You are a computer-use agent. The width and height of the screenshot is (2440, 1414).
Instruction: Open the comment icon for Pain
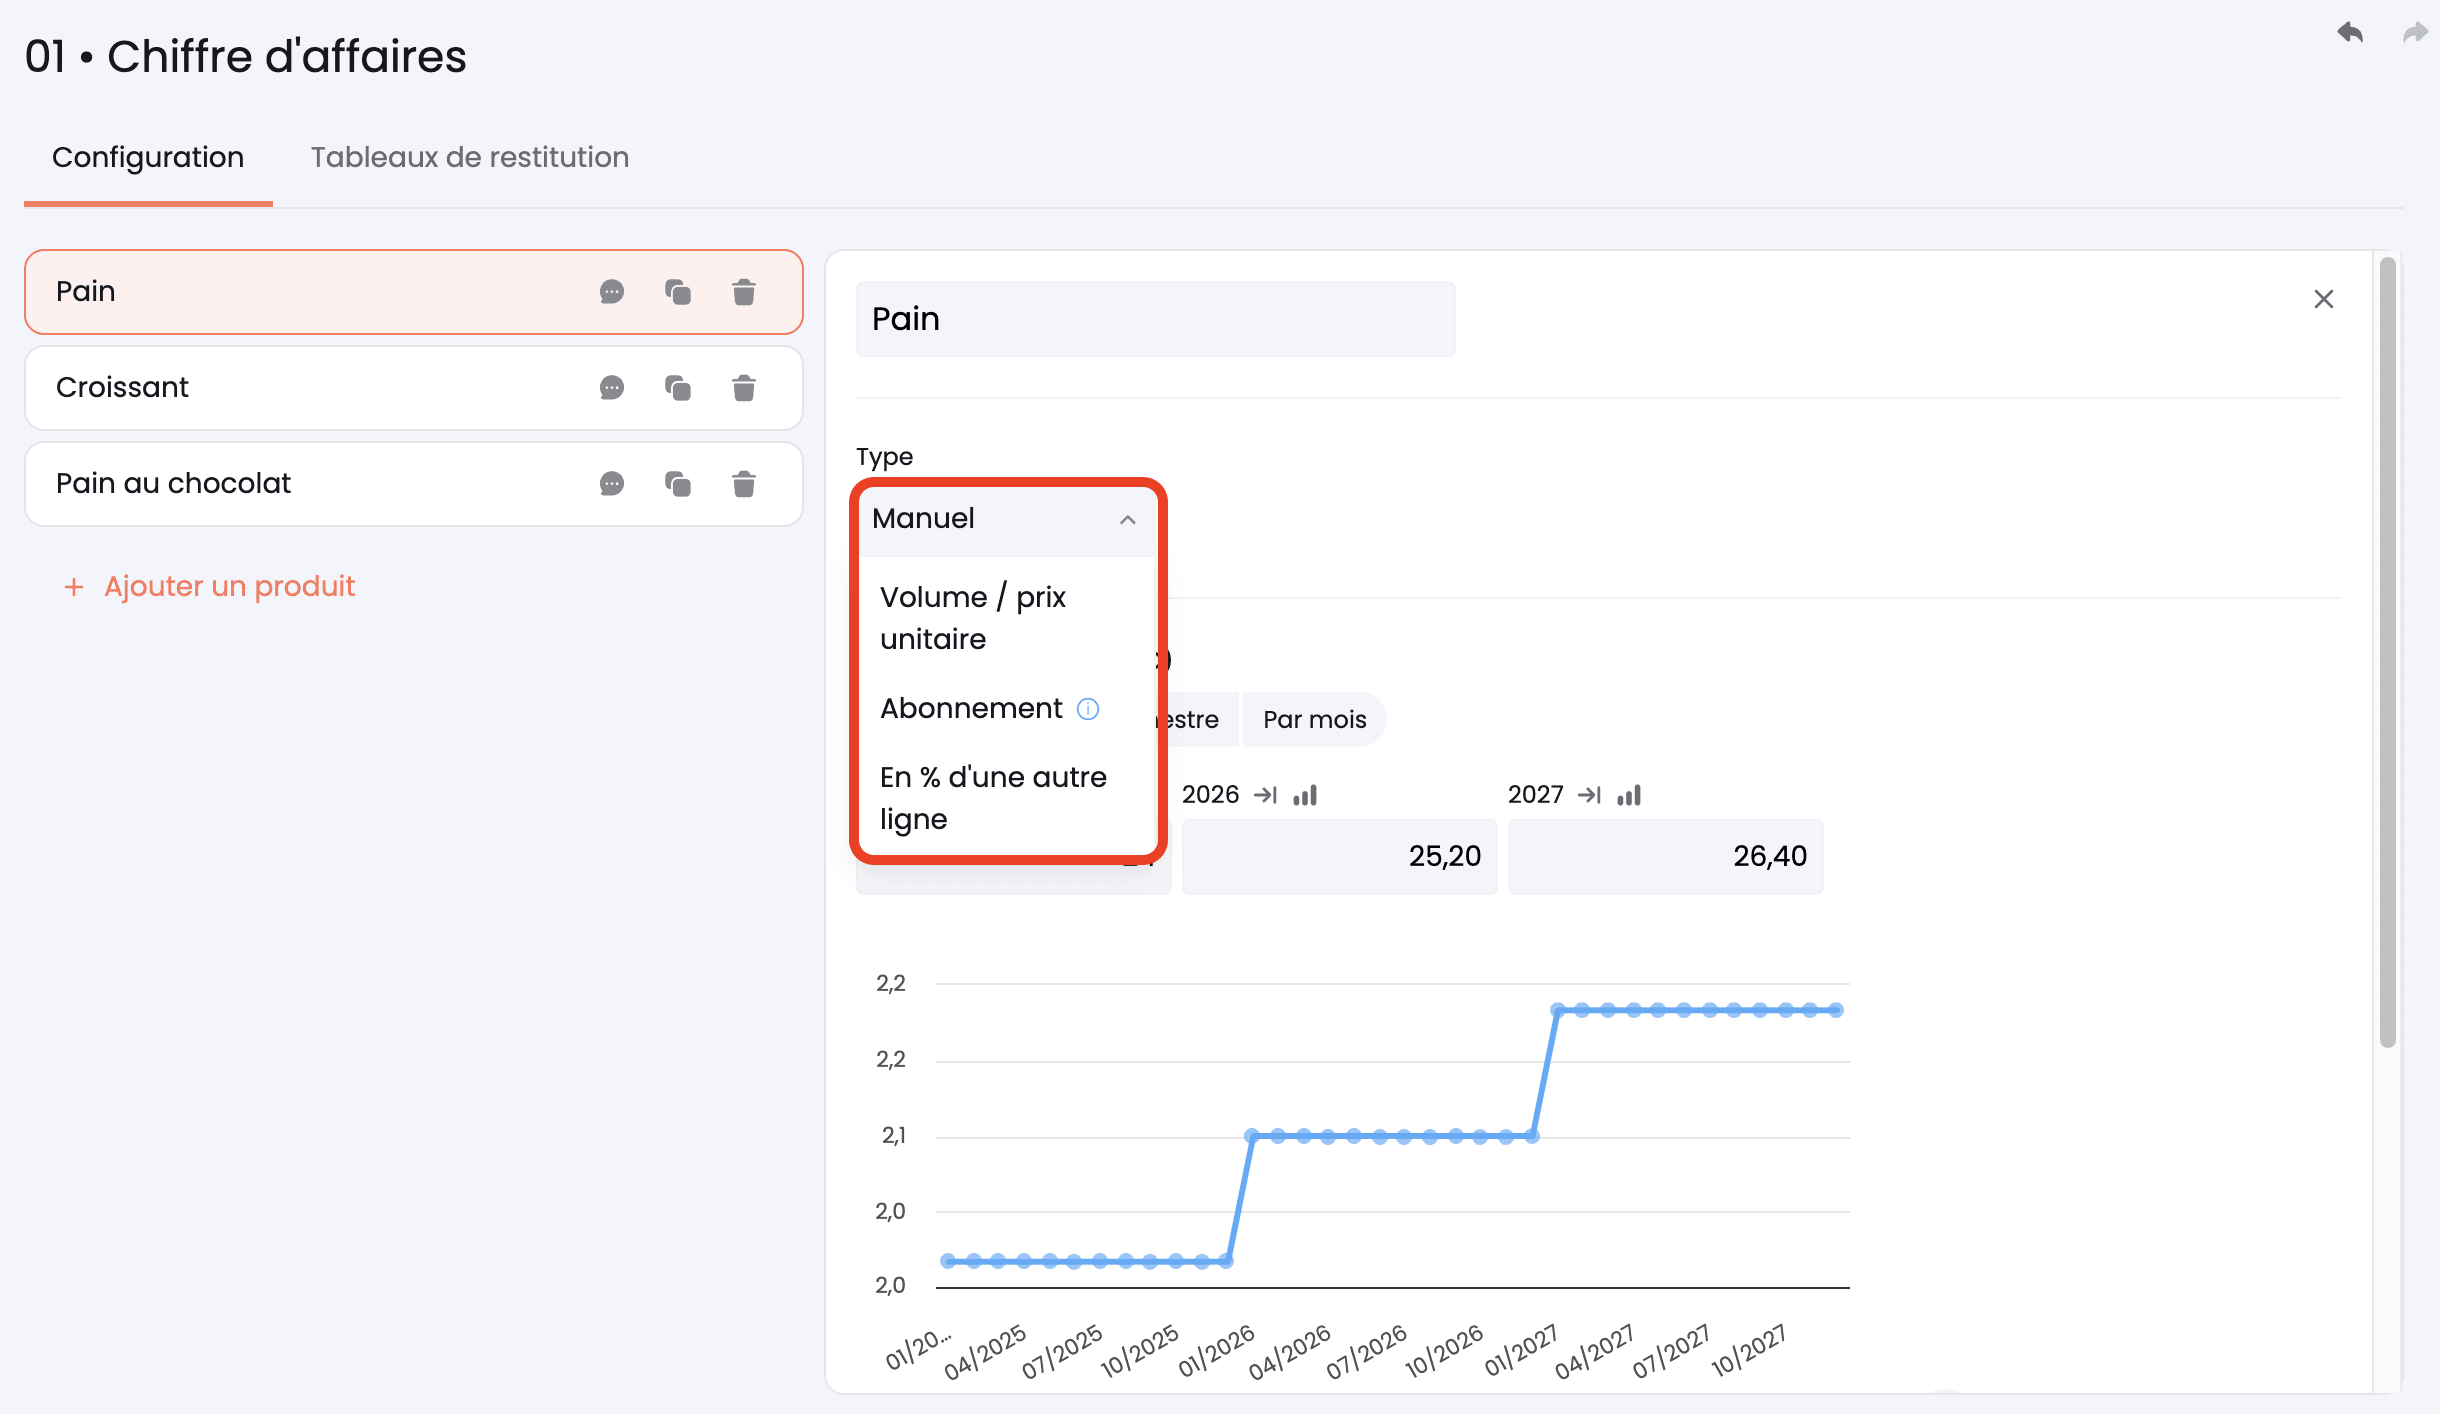point(612,292)
